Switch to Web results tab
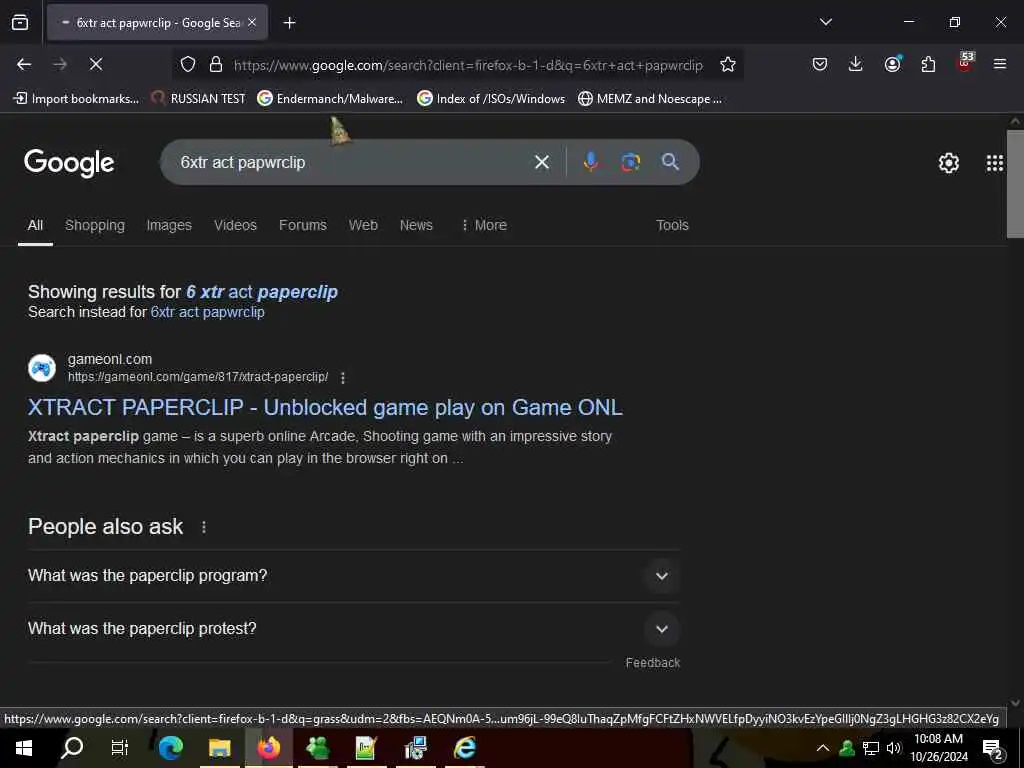 (363, 225)
